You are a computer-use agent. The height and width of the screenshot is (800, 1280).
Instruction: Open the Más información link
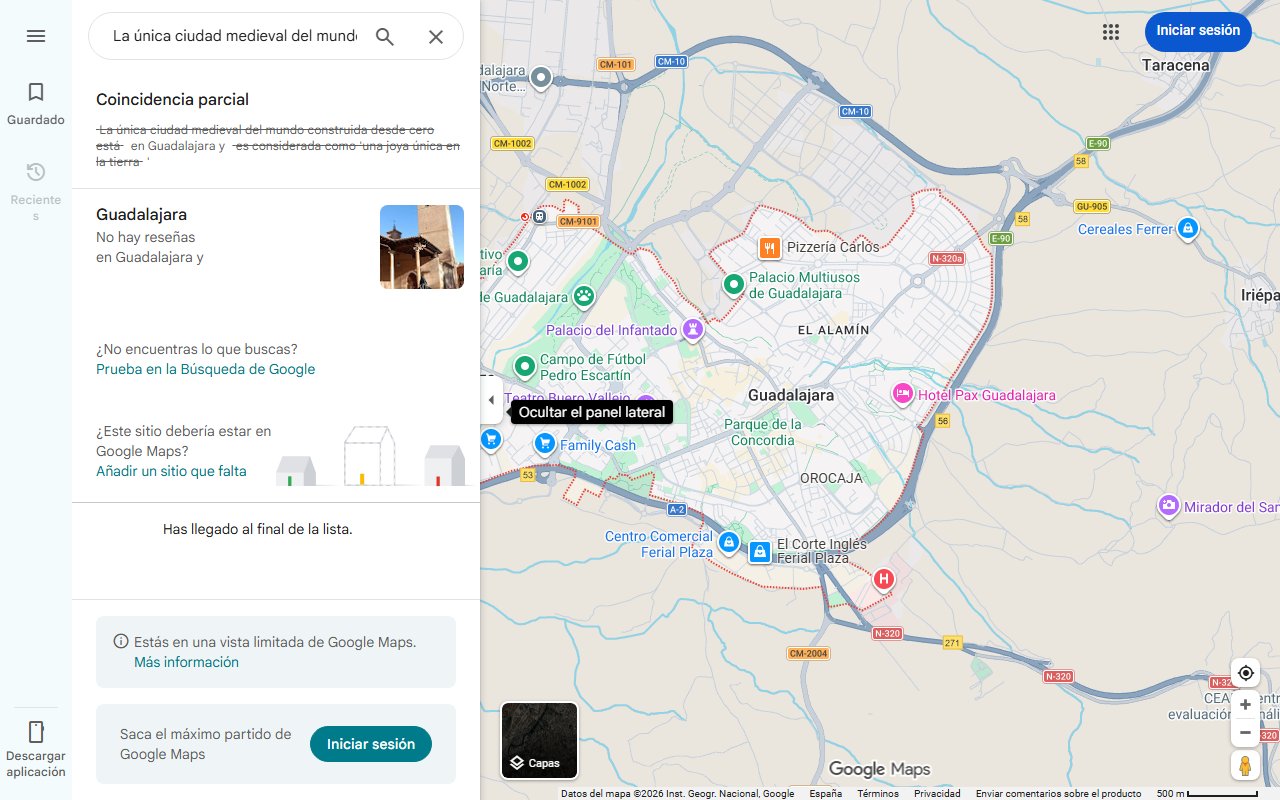point(186,662)
